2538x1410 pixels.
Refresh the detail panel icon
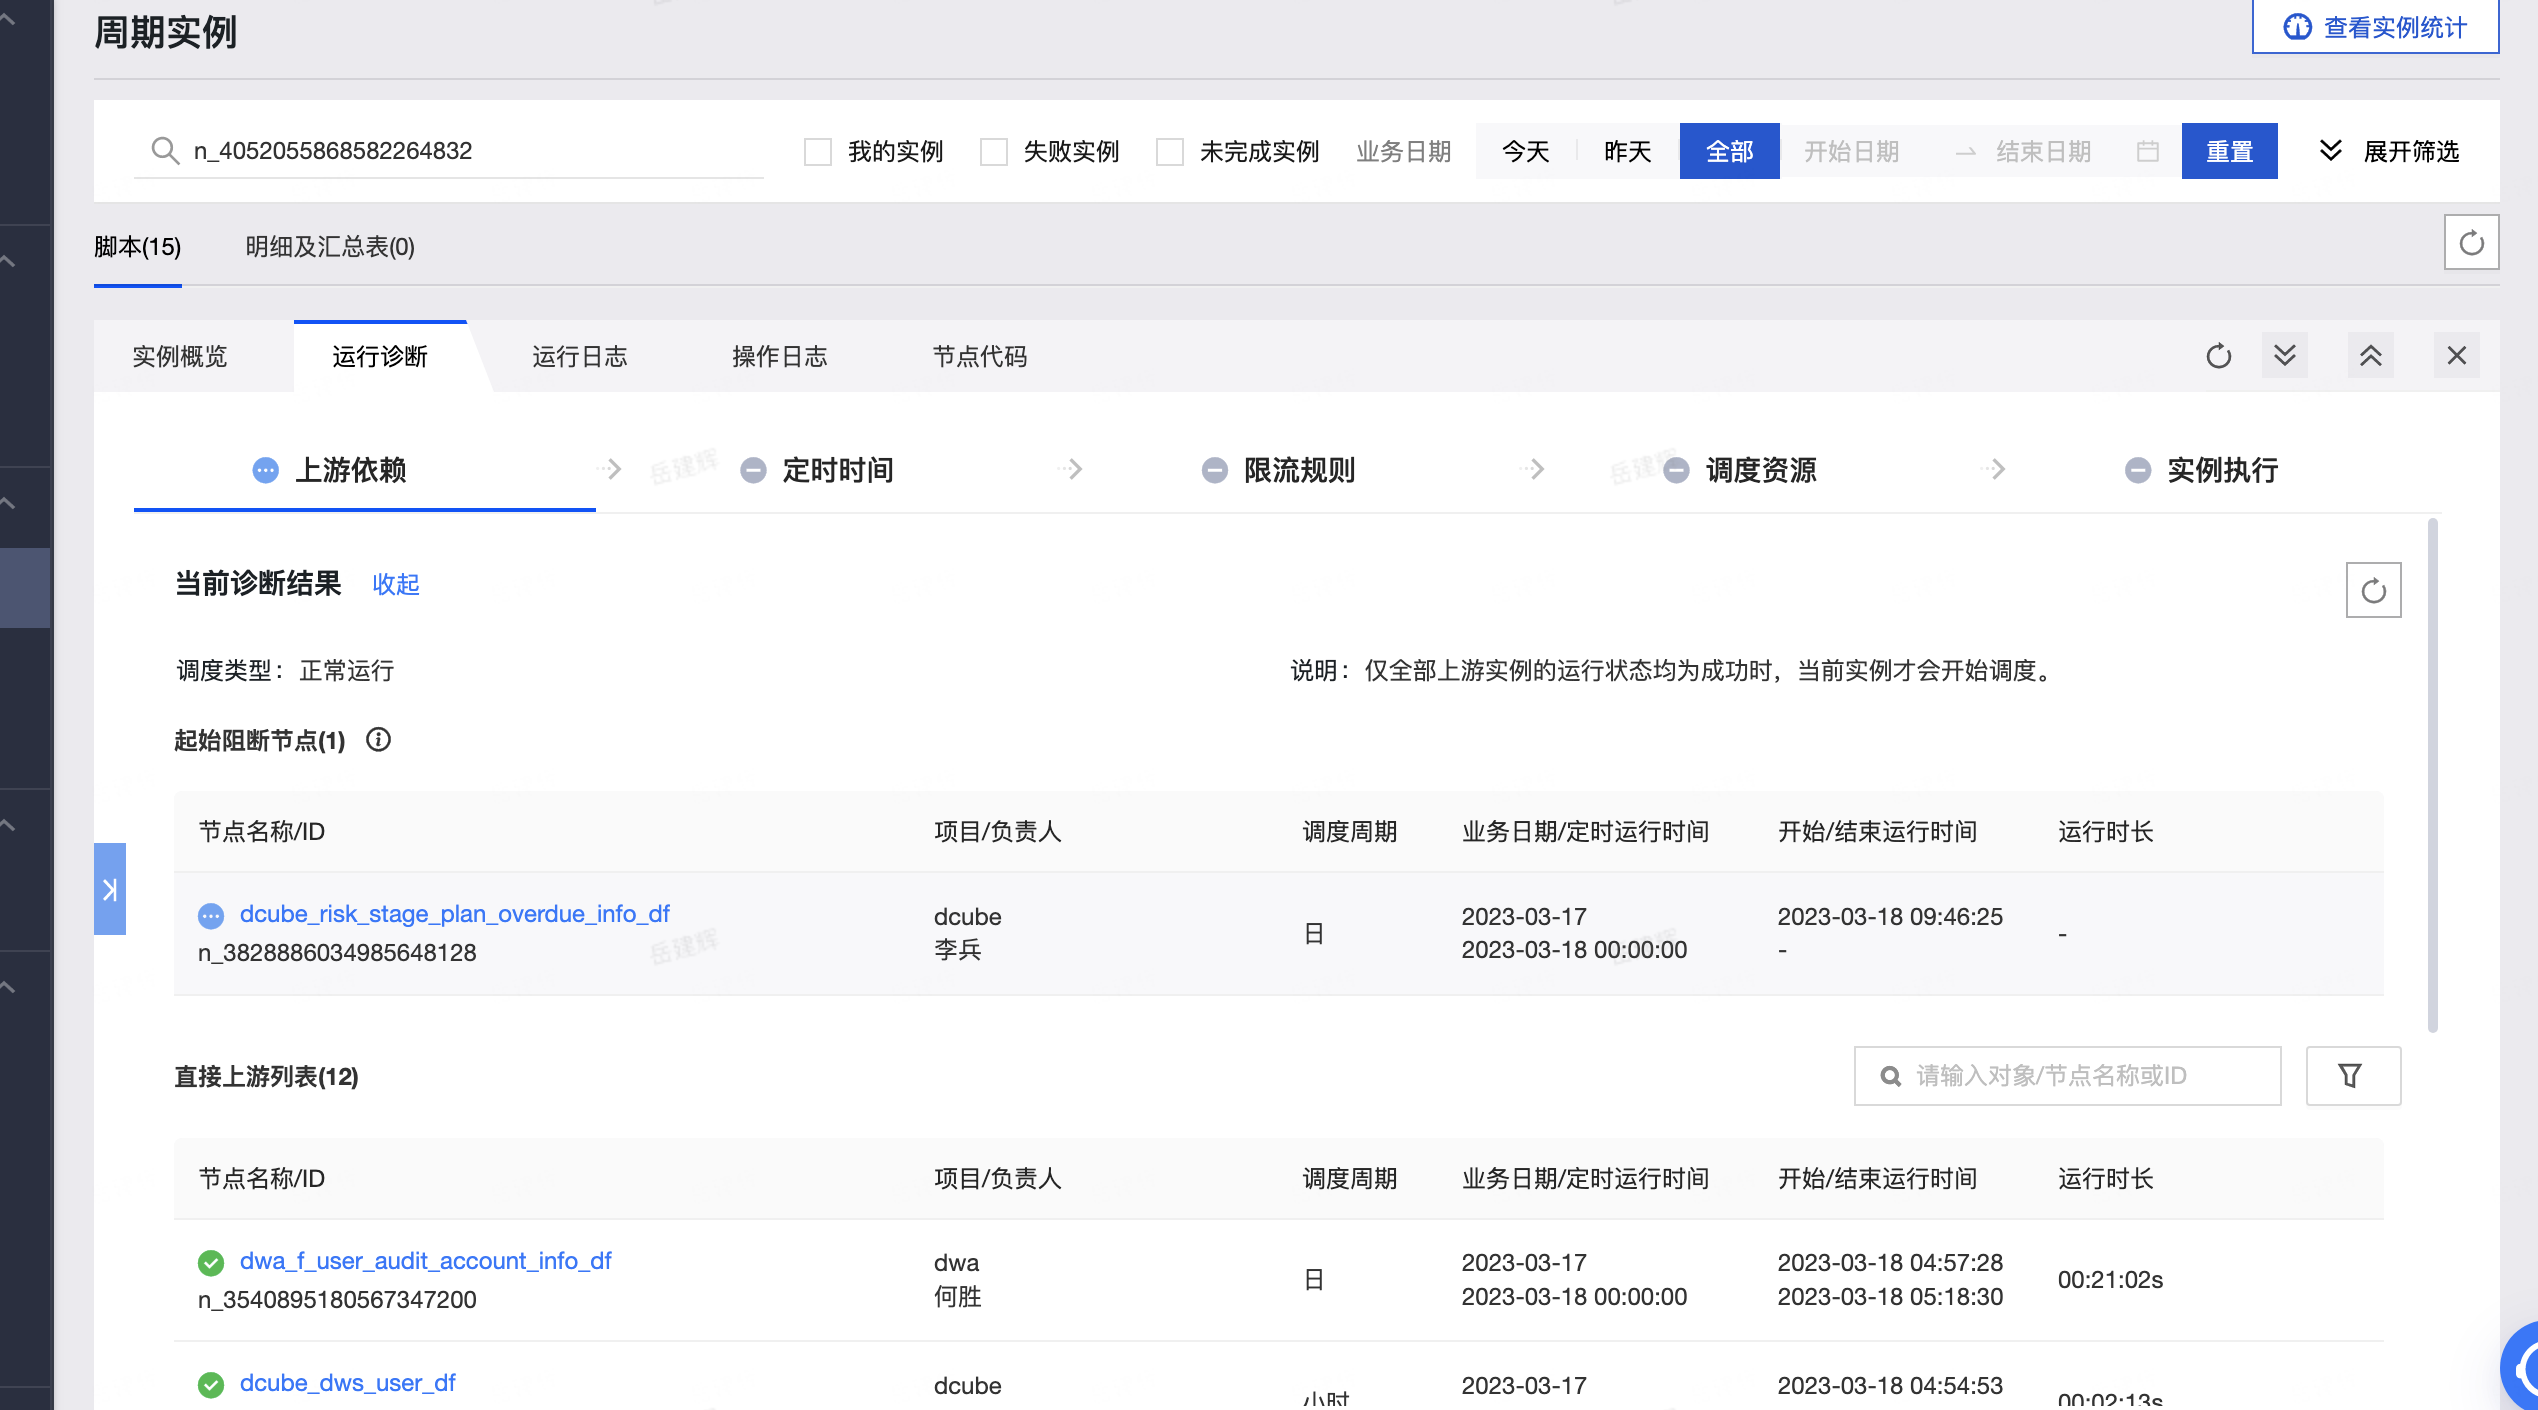coord(2219,356)
